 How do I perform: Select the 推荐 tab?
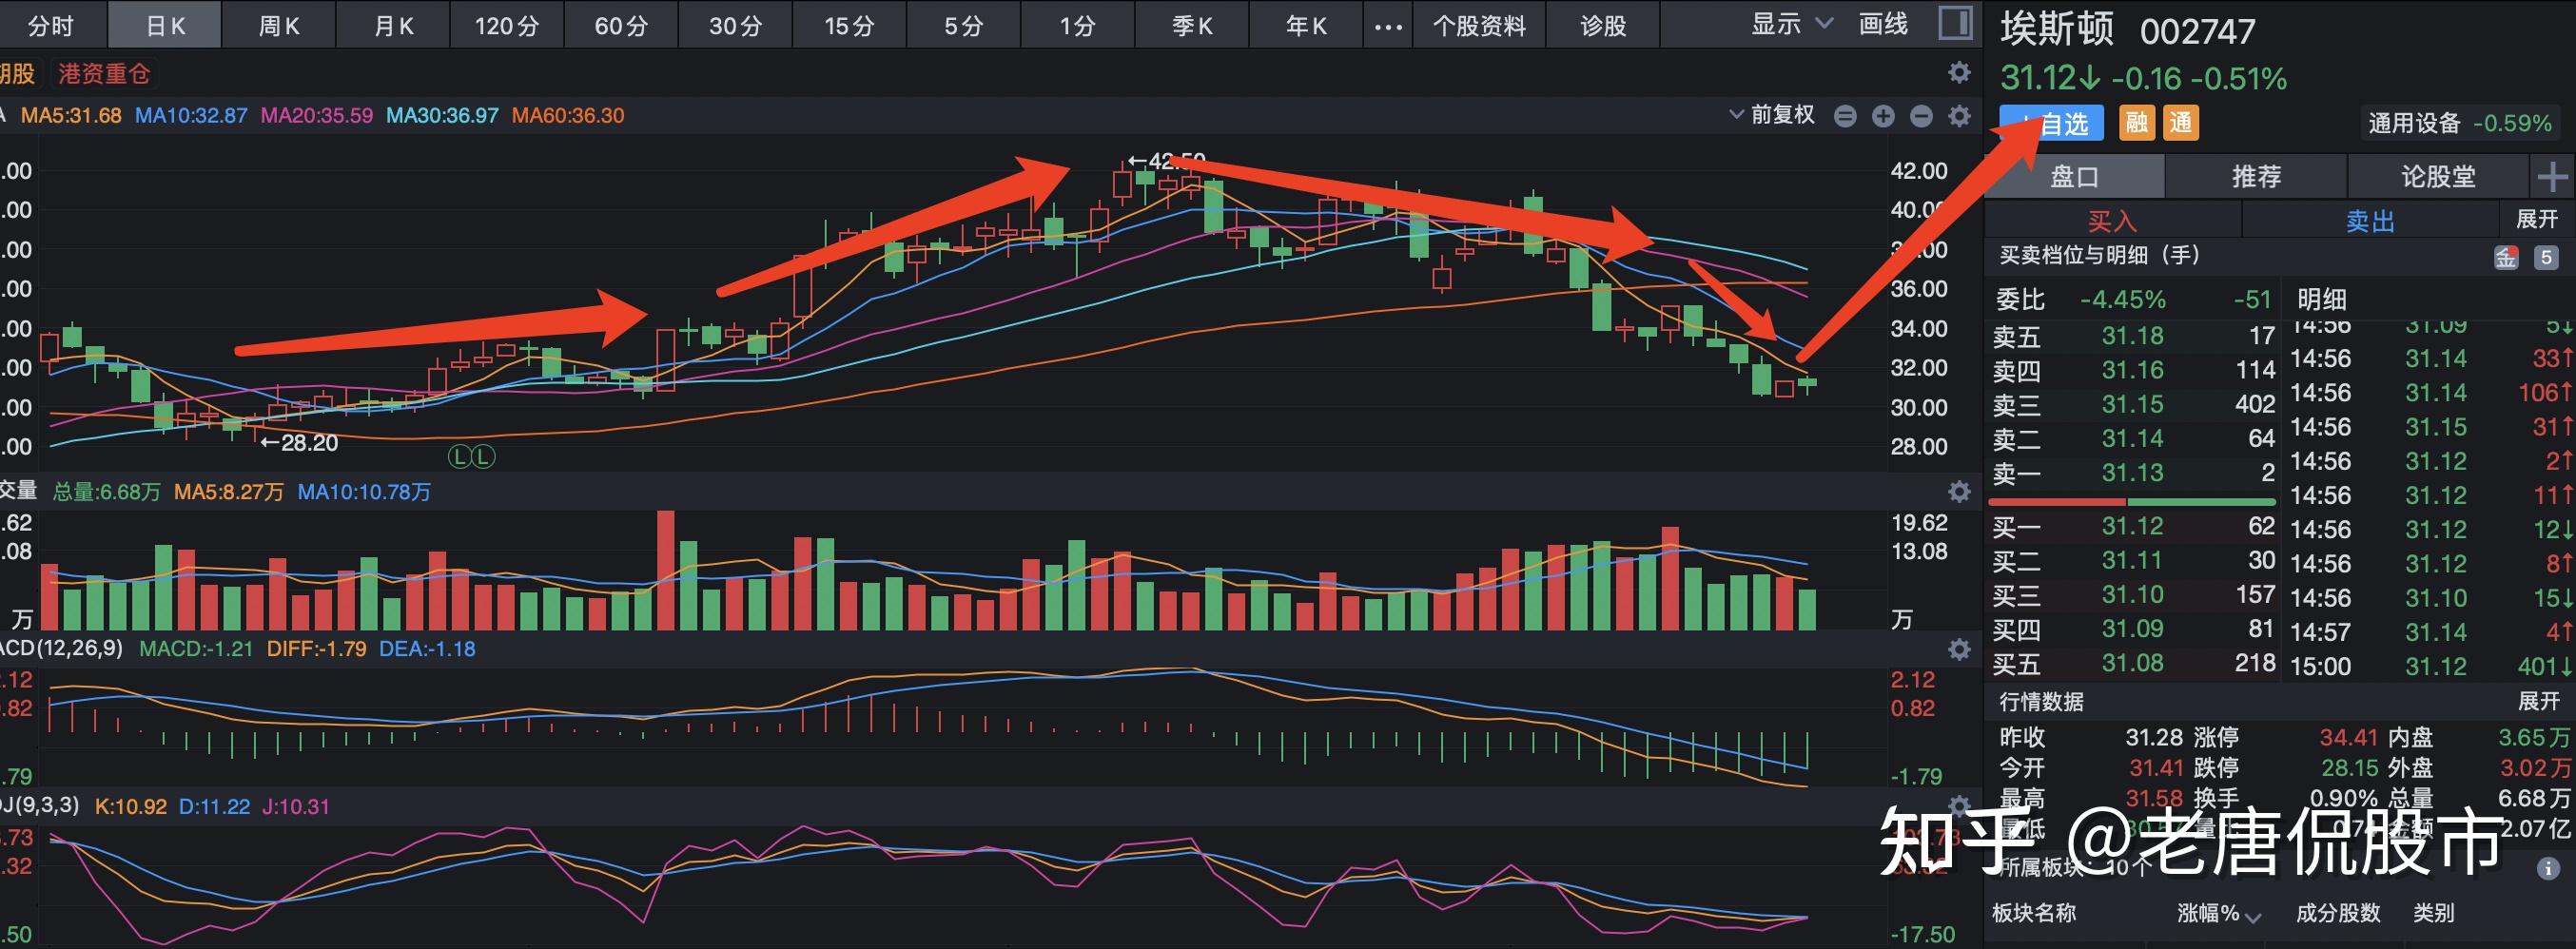click(2256, 177)
